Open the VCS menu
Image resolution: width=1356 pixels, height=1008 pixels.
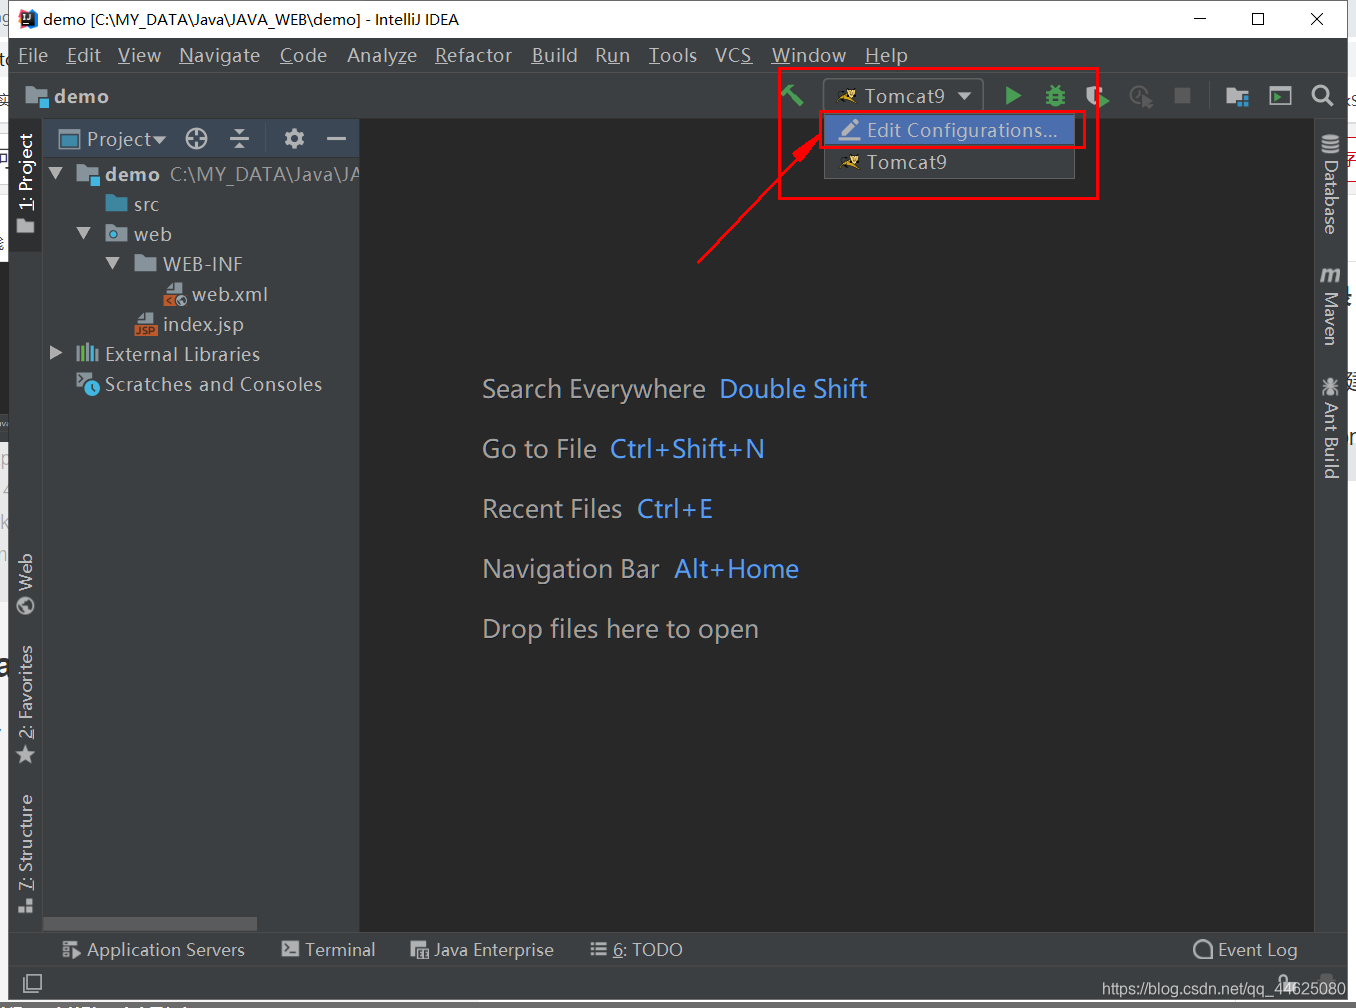pyautogui.click(x=733, y=56)
